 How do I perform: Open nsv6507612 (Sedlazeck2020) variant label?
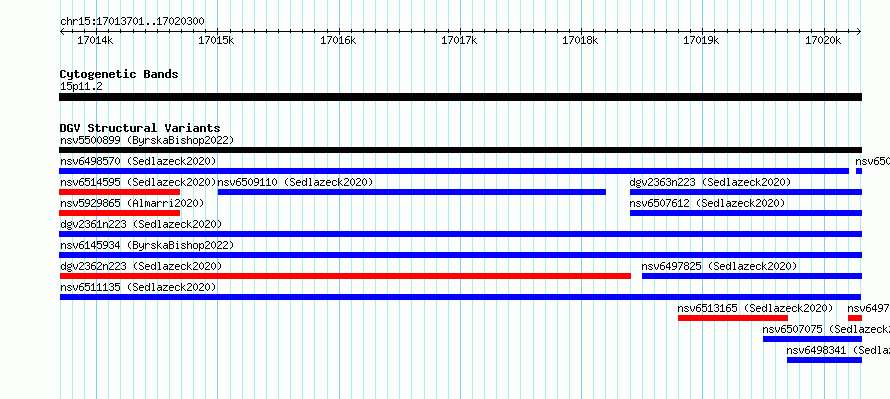pyautogui.click(x=707, y=203)
